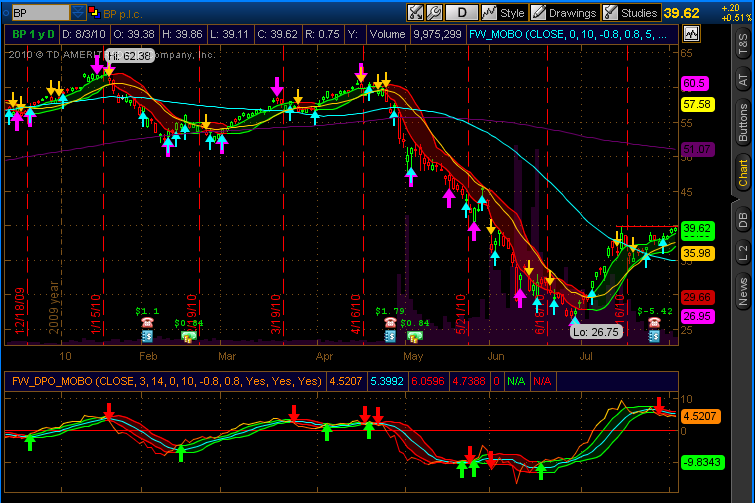This screenshot has height=503, width=755.
Task: Click the 3/19/10 expiration date marker
Action: coord(276,314)
